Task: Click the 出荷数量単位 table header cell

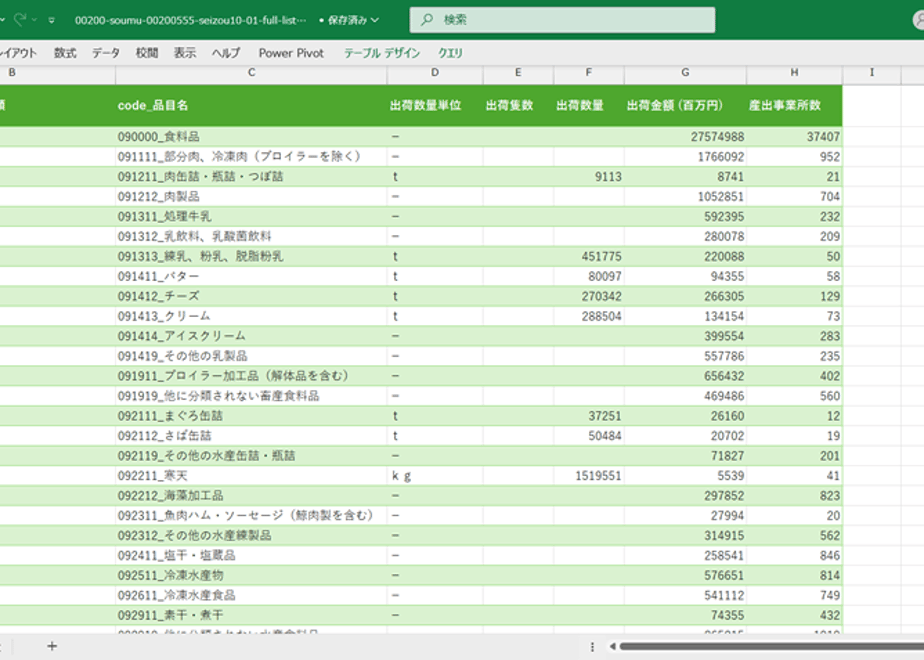Action: click(x=435, y=105)
